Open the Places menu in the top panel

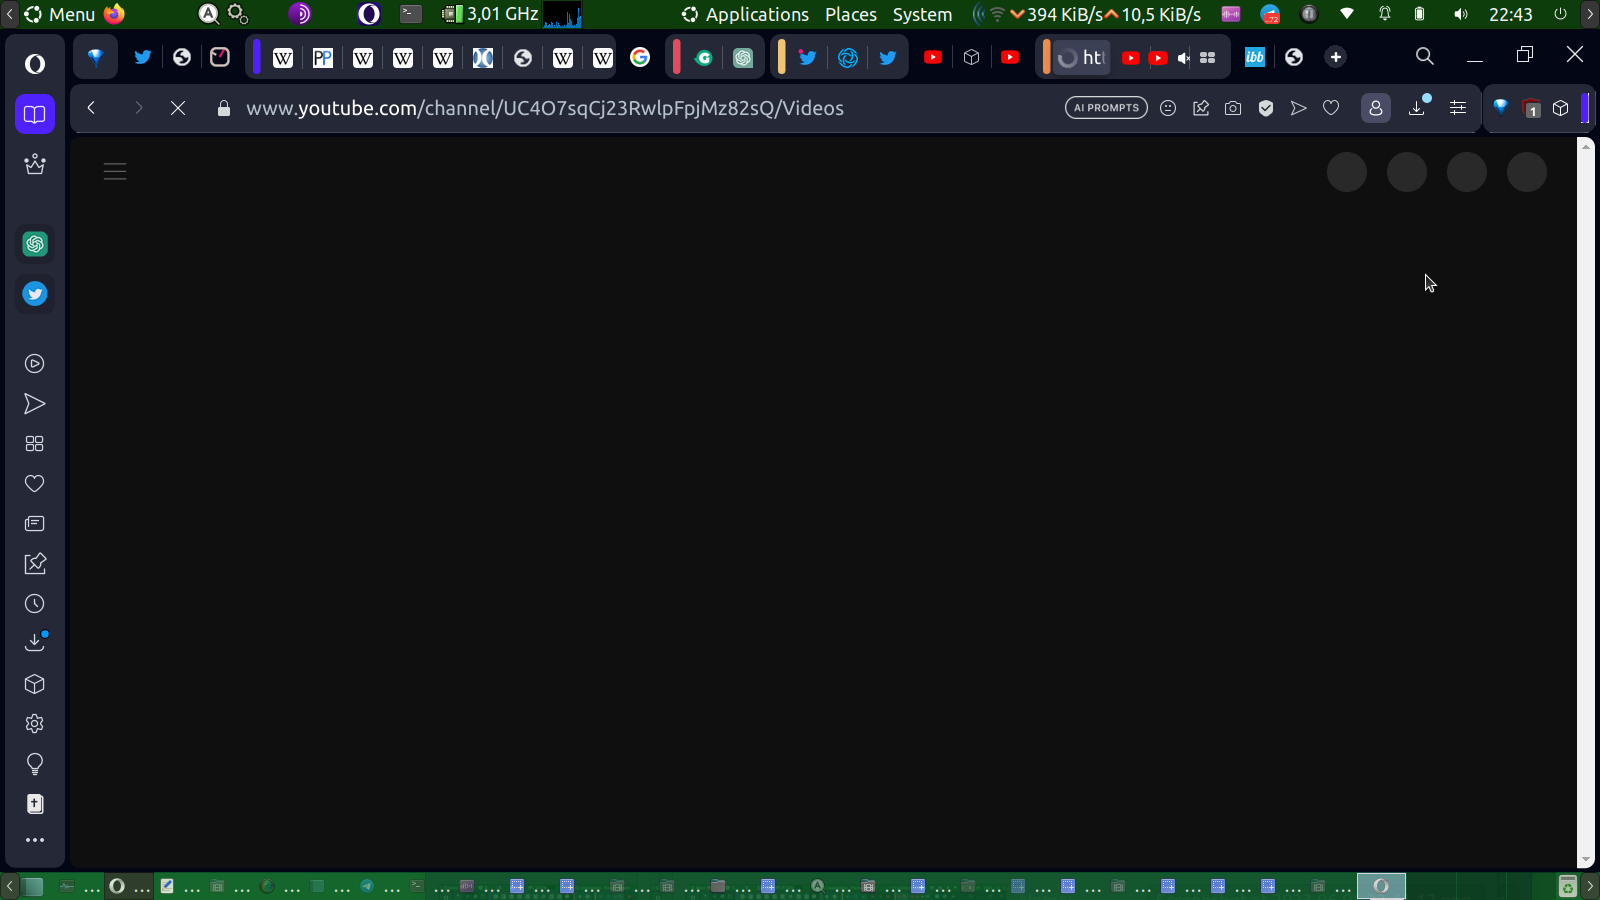point(851,14)
